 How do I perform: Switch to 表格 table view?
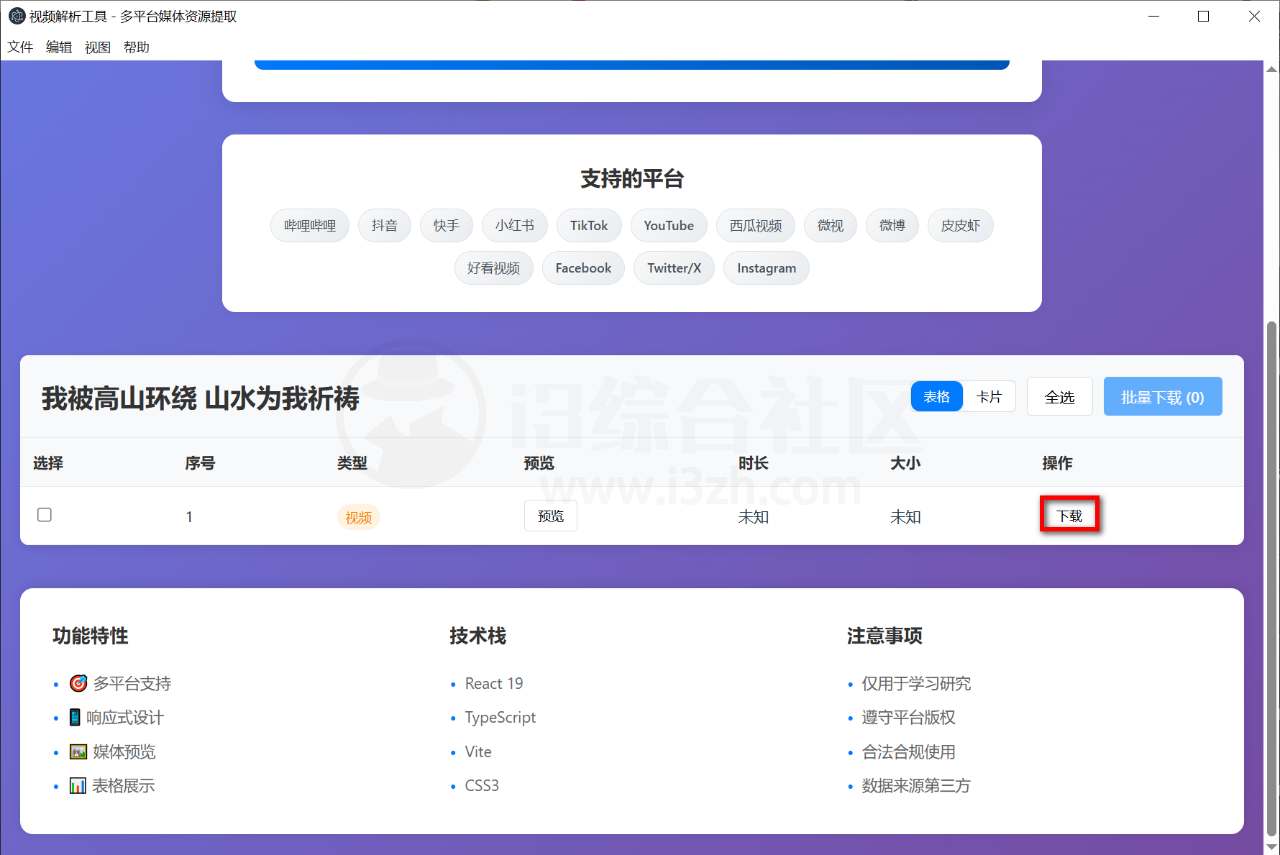click(x=936, y=396)
